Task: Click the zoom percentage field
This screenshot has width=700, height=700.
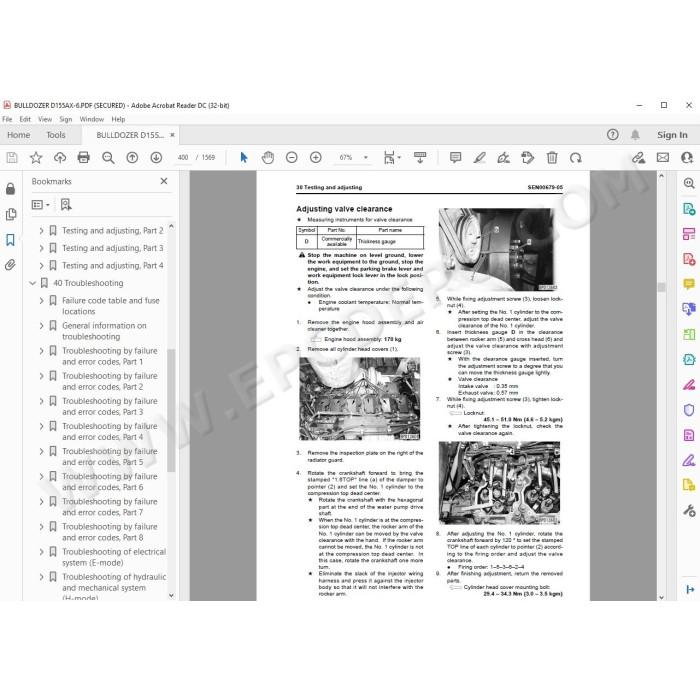Action: click(346, 158)
